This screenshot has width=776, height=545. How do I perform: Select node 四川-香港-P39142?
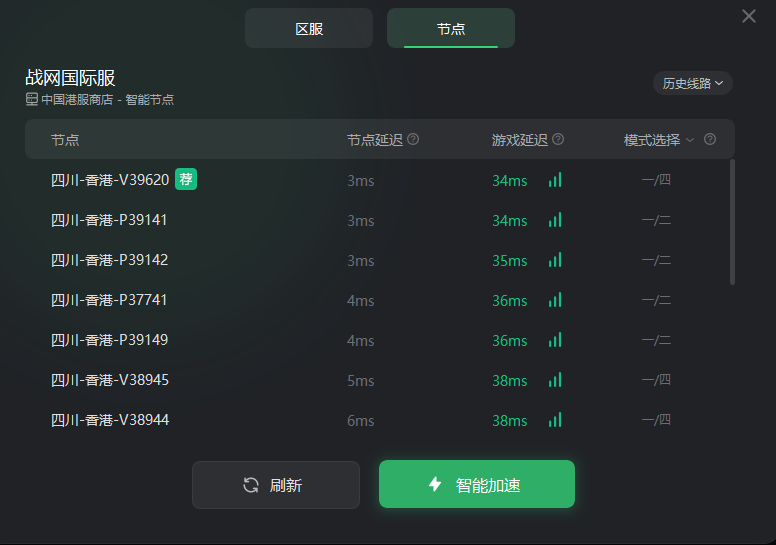click(x=380, y=260)
